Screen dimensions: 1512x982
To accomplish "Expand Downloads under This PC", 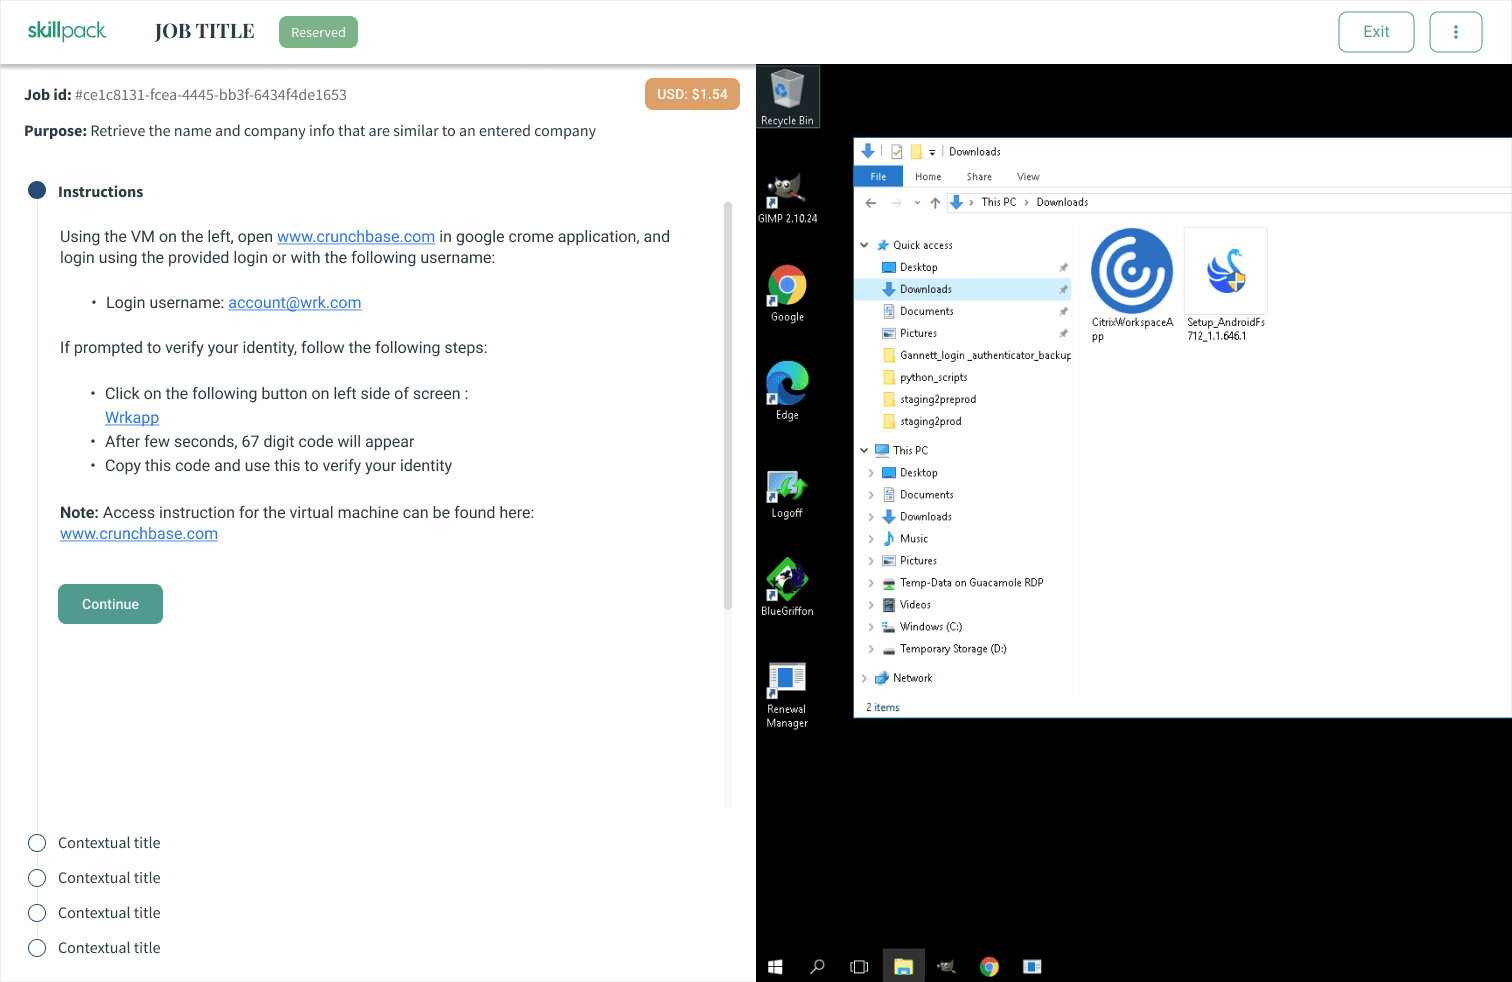I will pyautogui.click(x=871, y=517).
